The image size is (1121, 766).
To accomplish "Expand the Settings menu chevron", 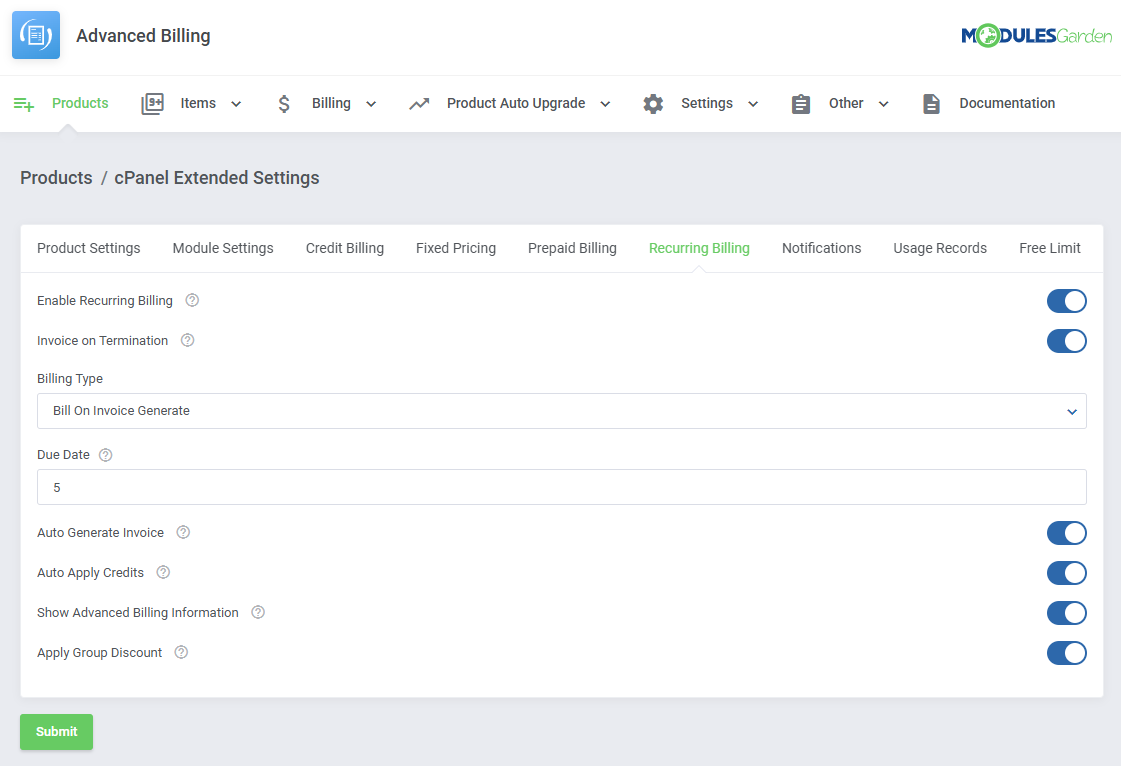I will tap(753, 104).
